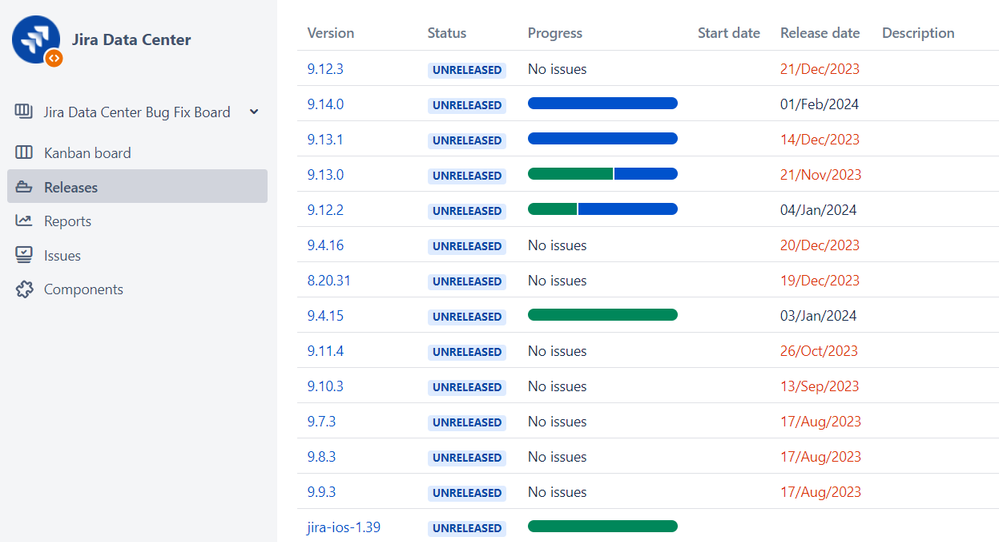Open version 9.13.0 link
Viewport: 999px width, 542px height.
(325, 175)
